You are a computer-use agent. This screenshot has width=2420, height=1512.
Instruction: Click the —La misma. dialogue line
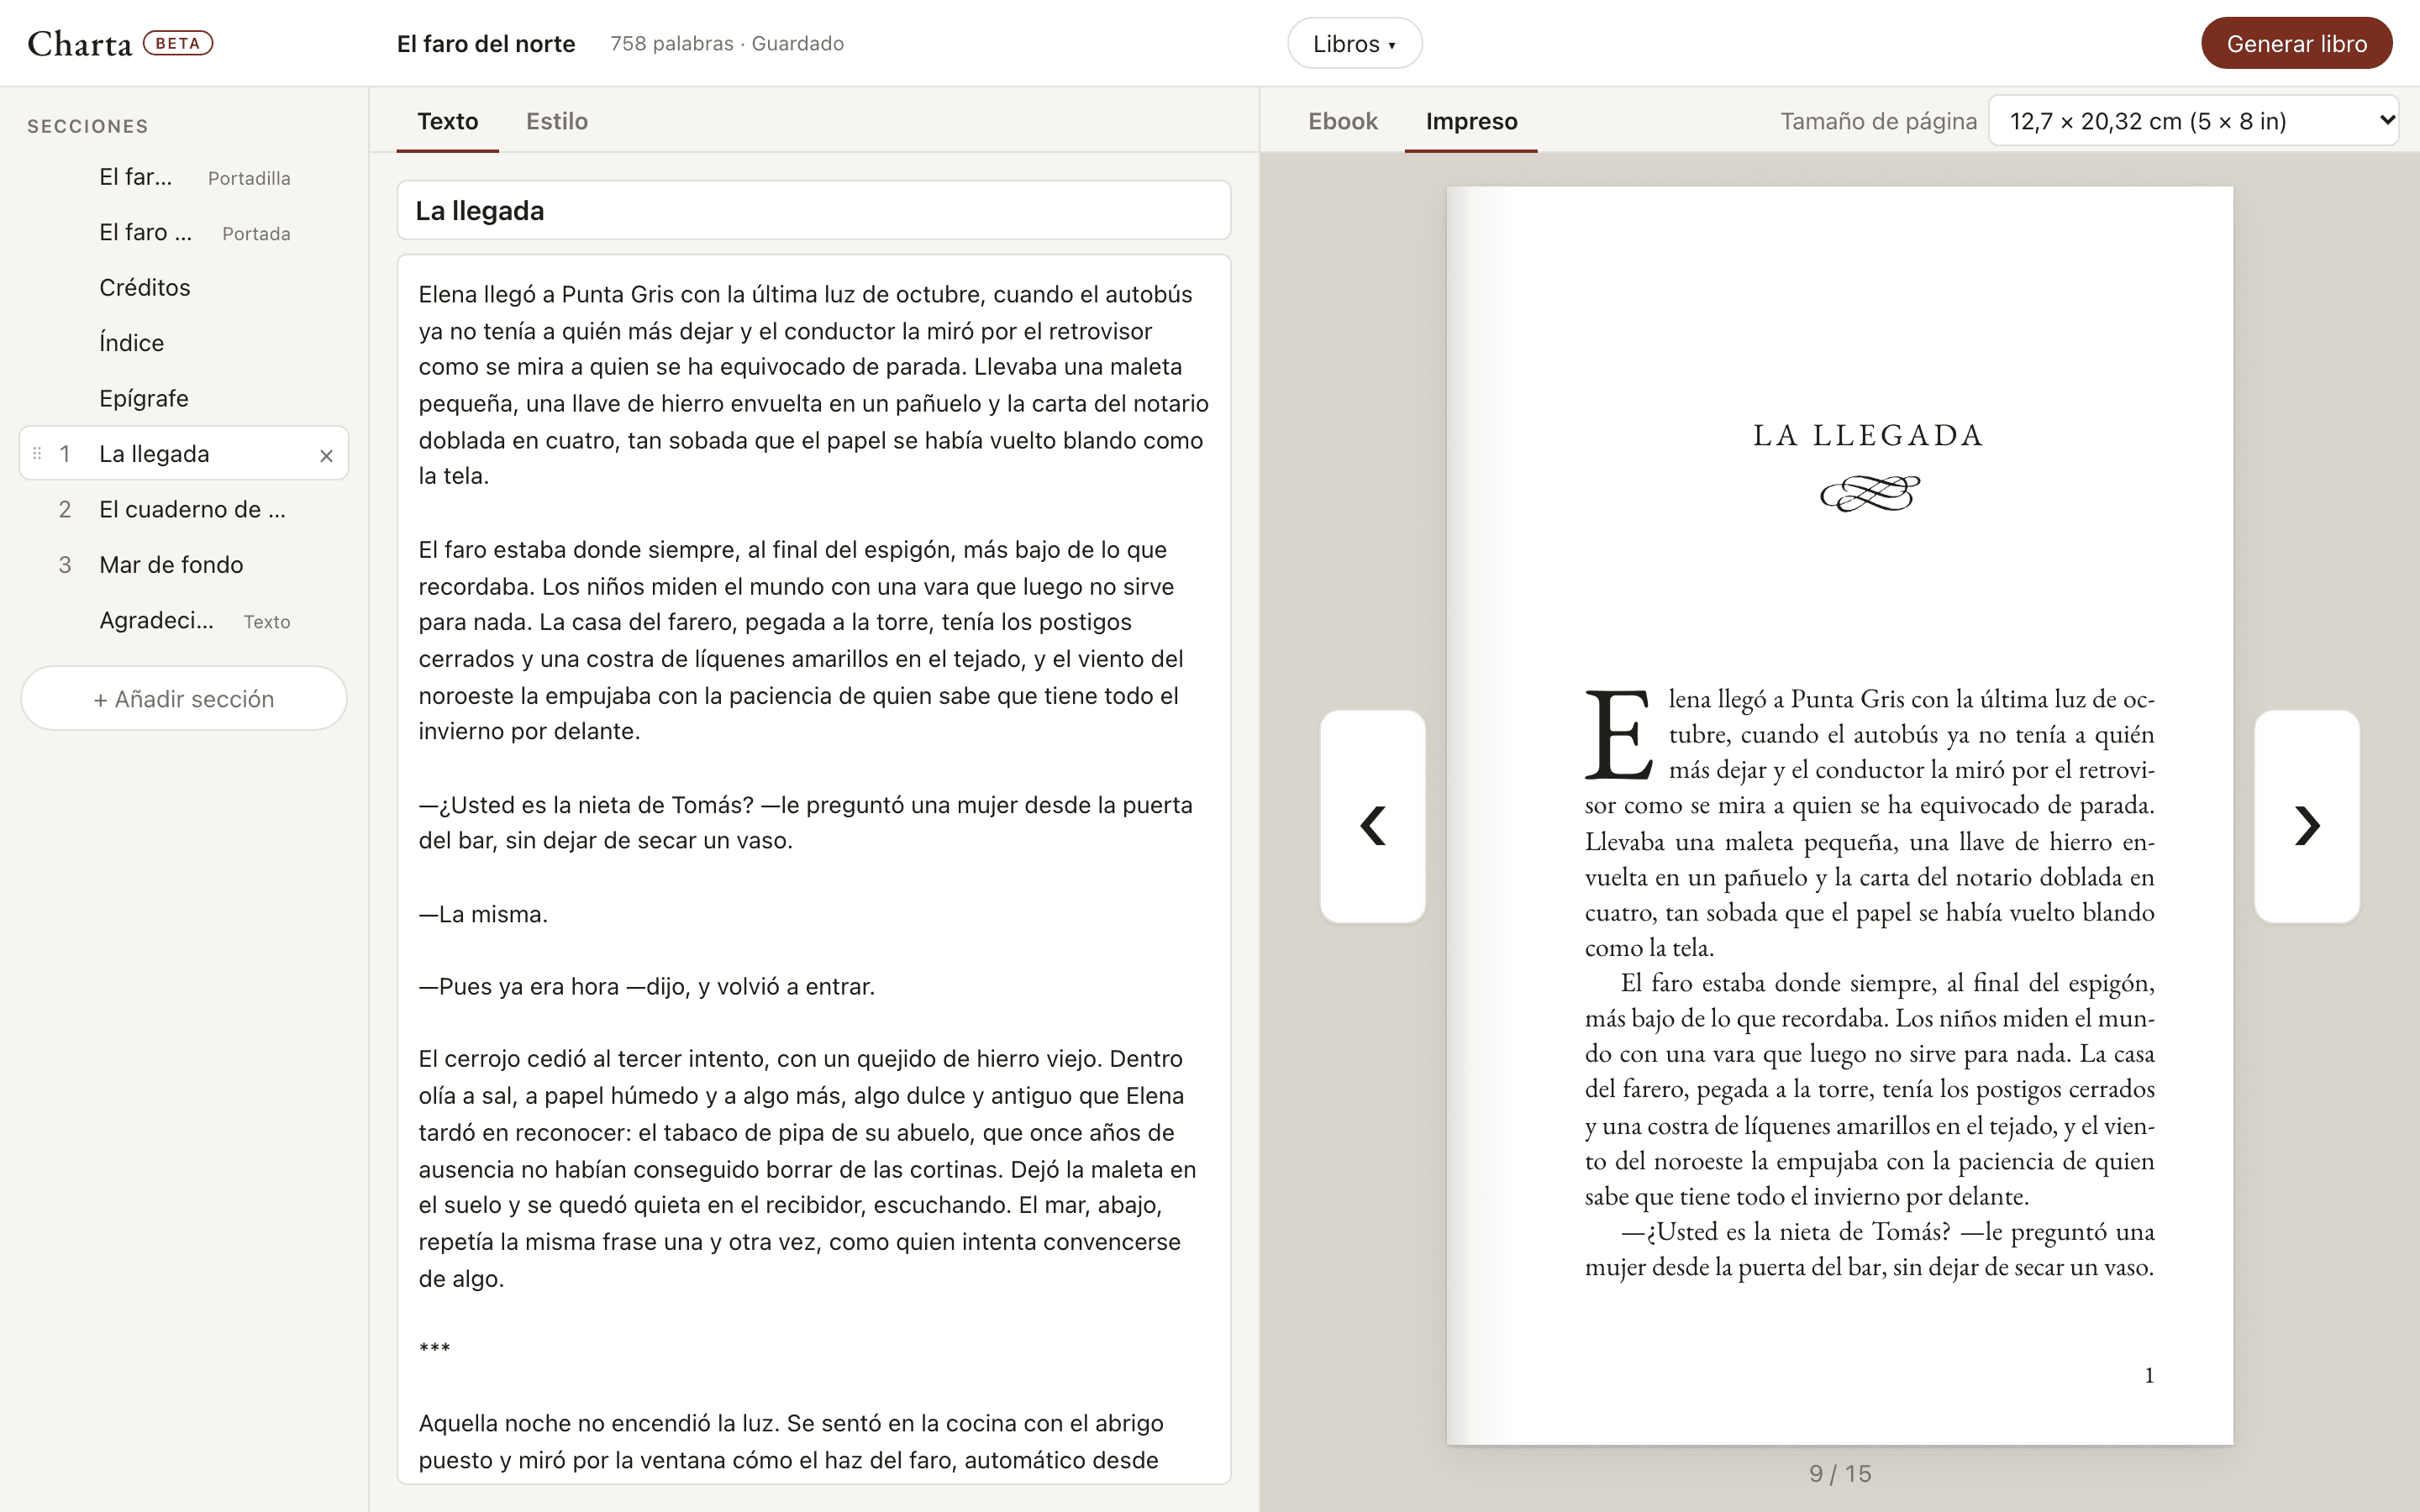click(483, 914)
